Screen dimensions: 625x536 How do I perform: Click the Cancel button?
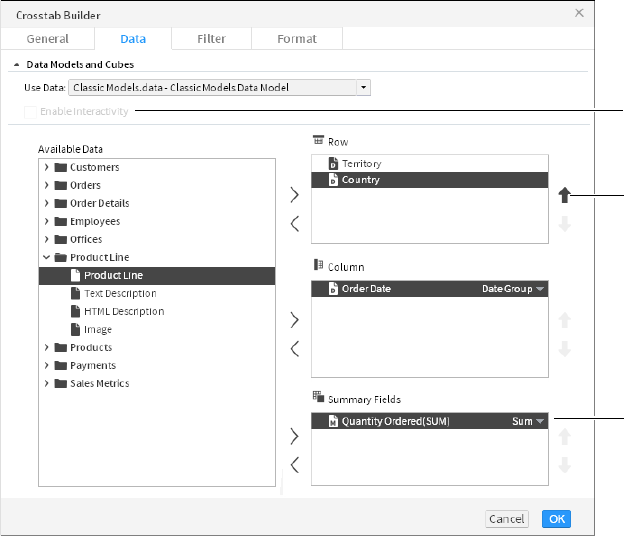pyautogui.click(x=506, y=519)
